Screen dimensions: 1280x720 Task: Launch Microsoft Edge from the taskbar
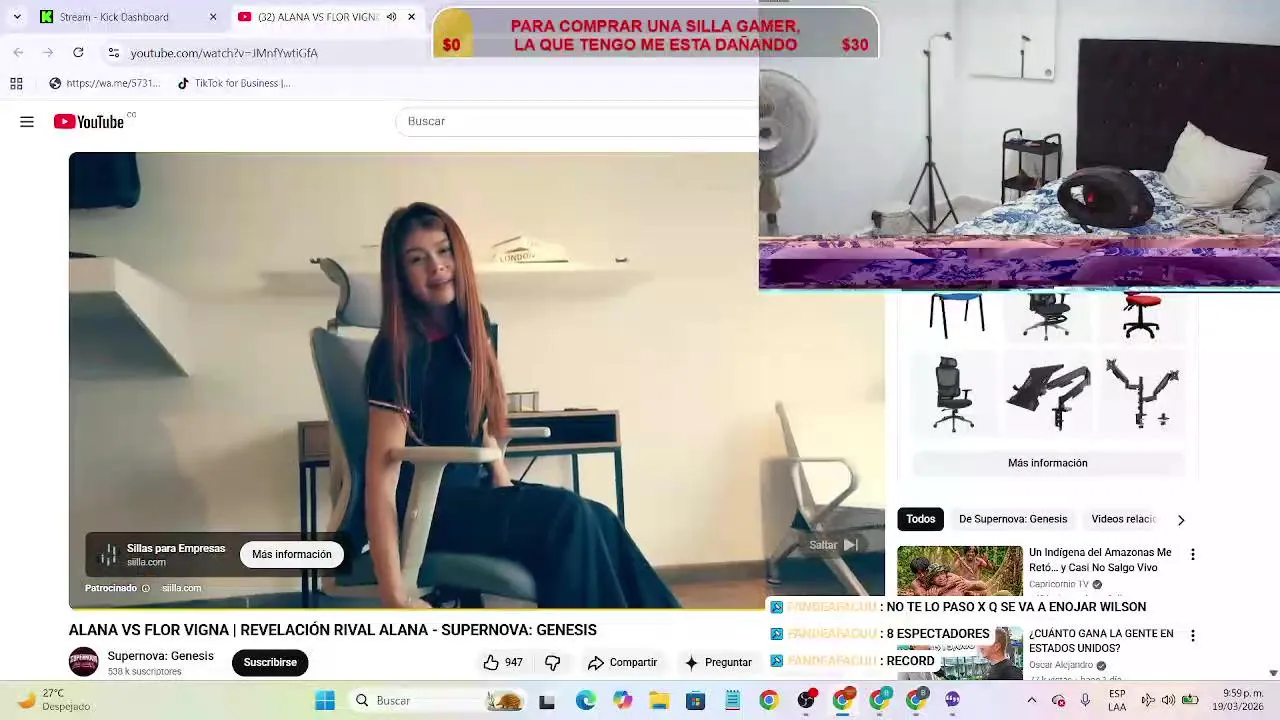click(x=585, y=701)
